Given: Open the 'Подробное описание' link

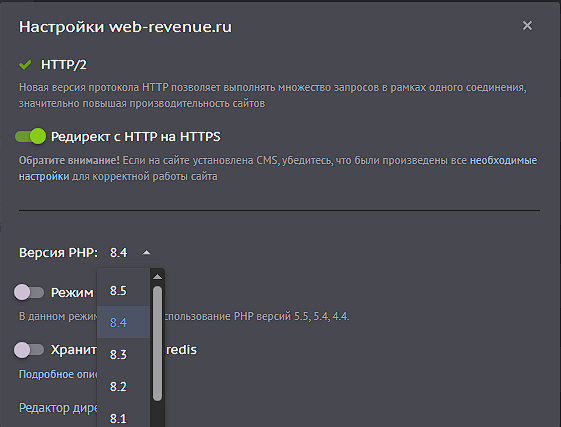Looking at the screenshot, I should click(58, 374).
